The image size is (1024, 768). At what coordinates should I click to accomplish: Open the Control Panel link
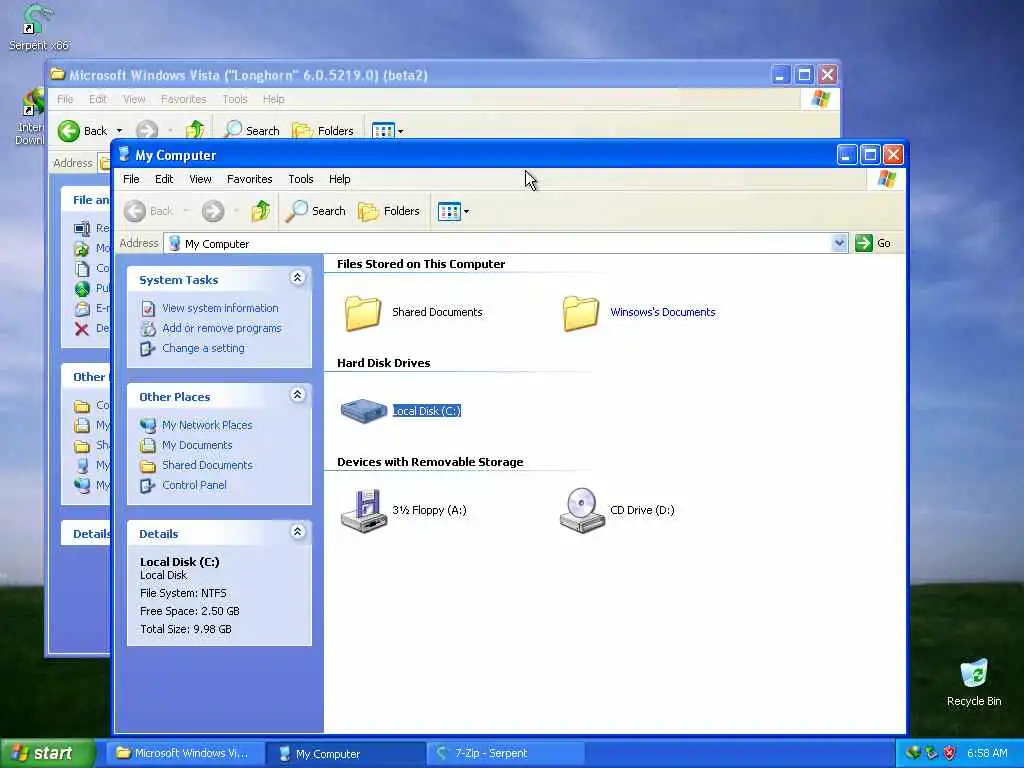click(194, 486)
